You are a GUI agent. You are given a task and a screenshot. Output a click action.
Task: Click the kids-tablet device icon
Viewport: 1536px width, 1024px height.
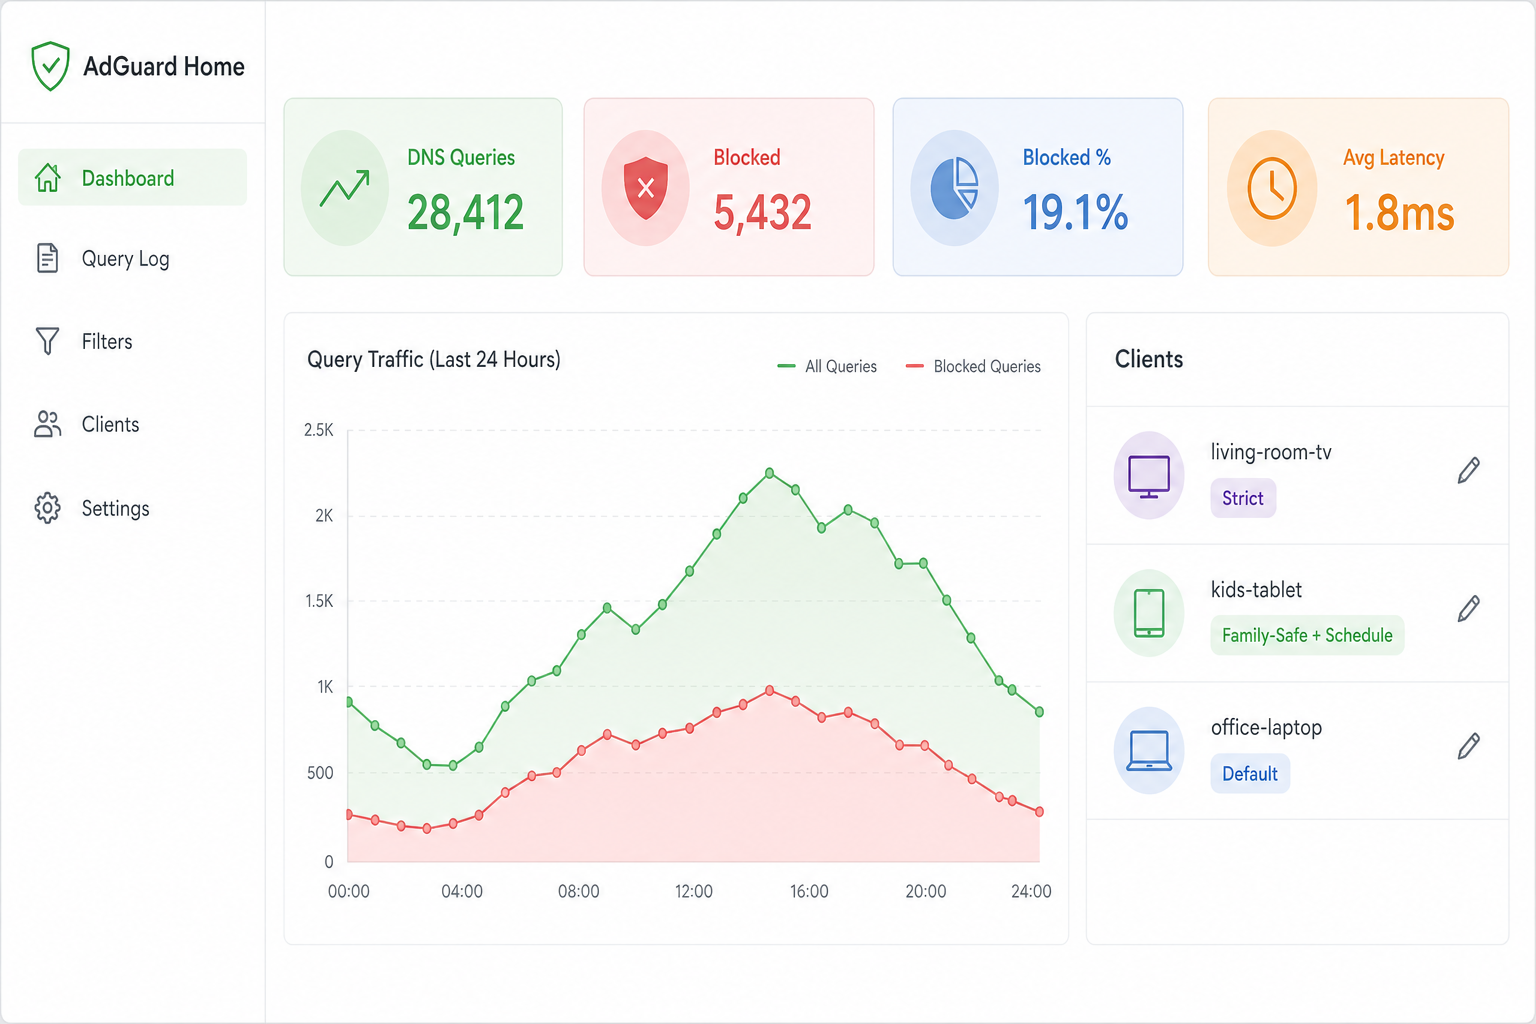pos(1149,613)
